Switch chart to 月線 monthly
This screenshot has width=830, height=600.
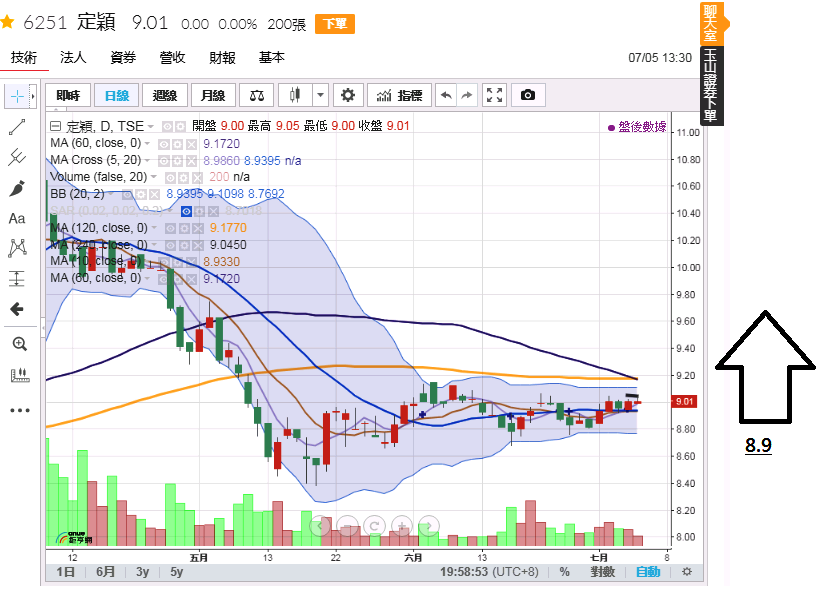[x=213, y=96]
